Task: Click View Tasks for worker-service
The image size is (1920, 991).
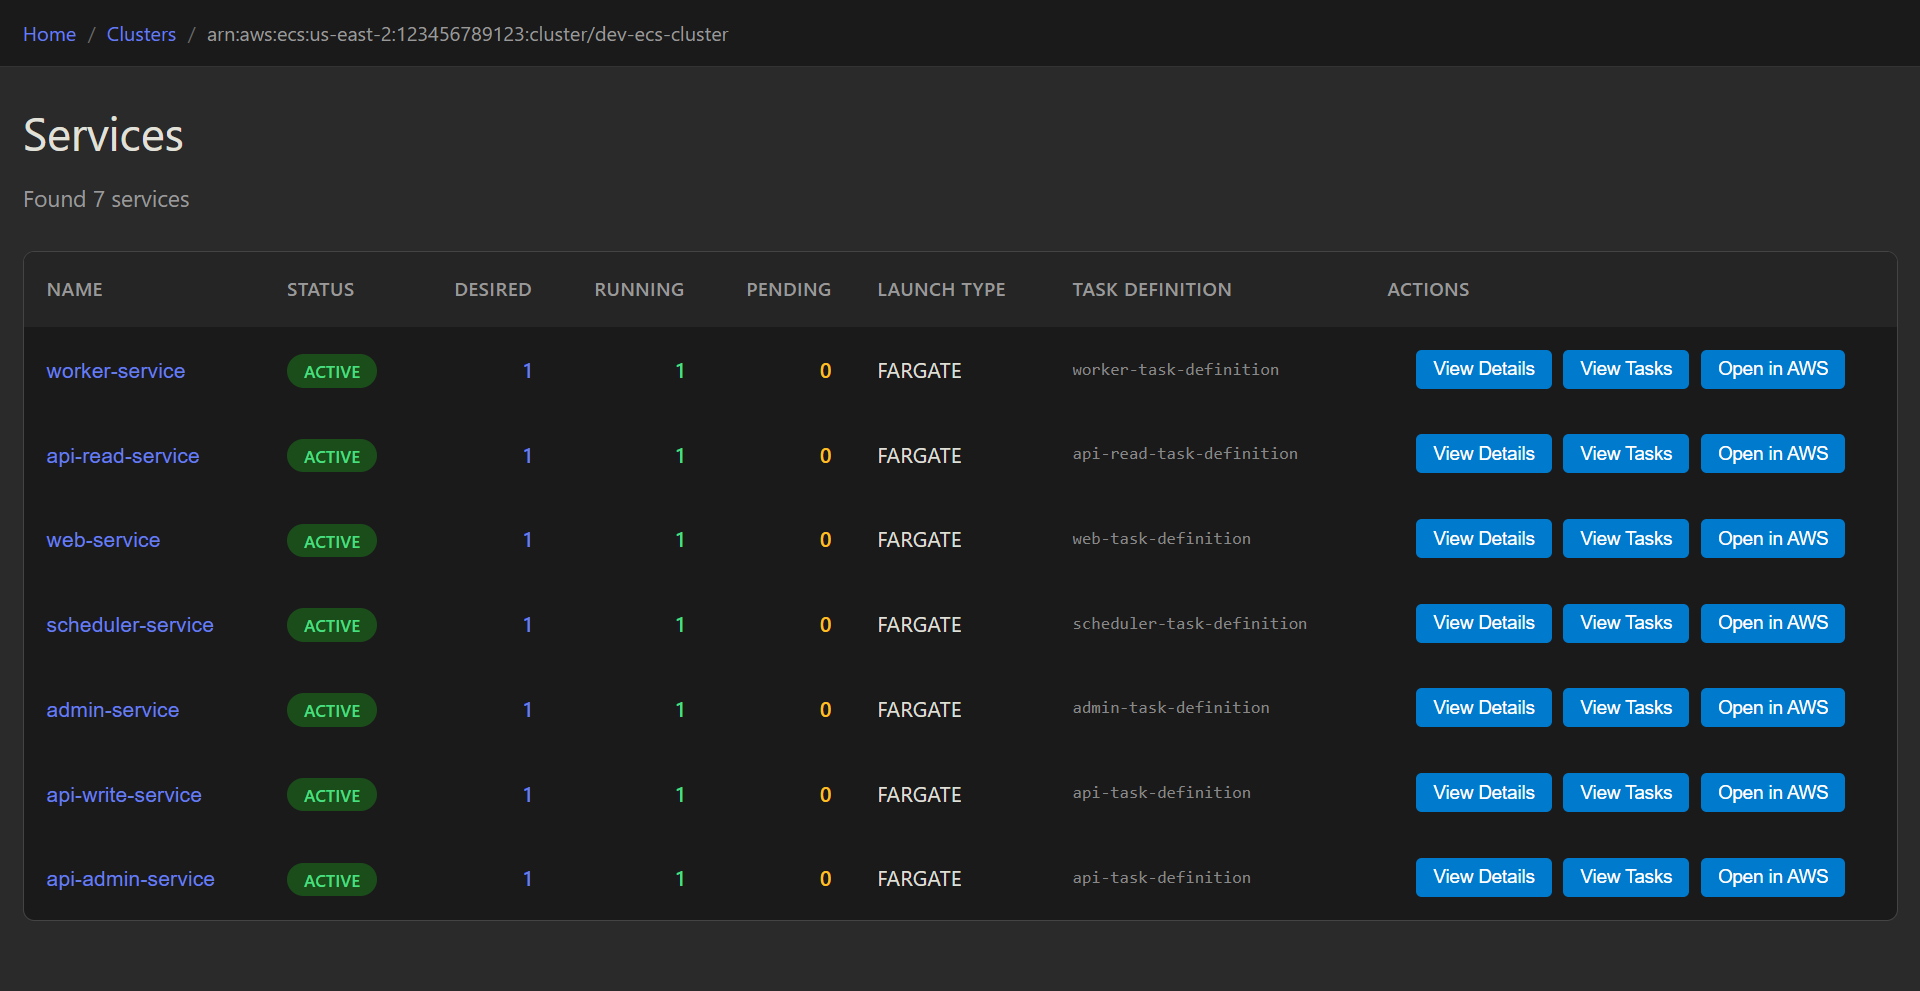Action: tap(1625, 369)
